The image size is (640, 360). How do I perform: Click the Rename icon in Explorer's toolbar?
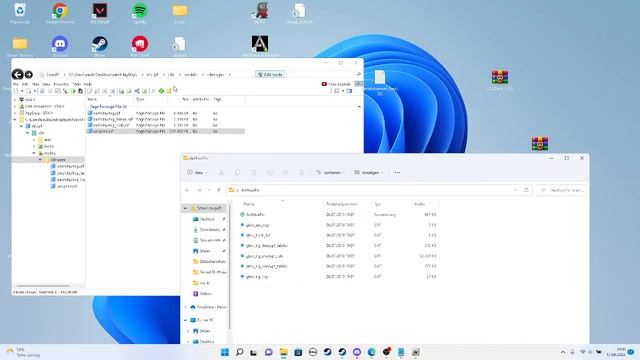[269, 173]
